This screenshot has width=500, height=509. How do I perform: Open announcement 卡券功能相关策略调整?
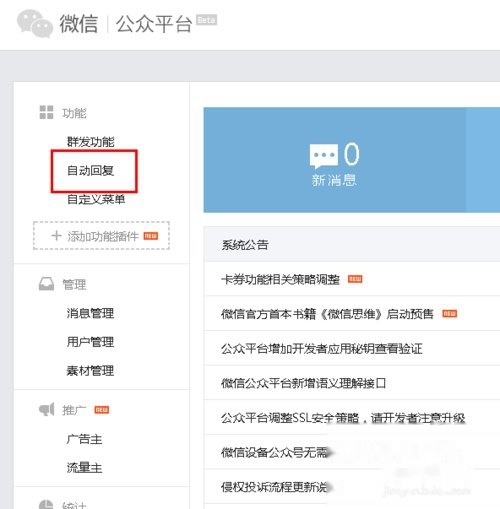(280, 279)
